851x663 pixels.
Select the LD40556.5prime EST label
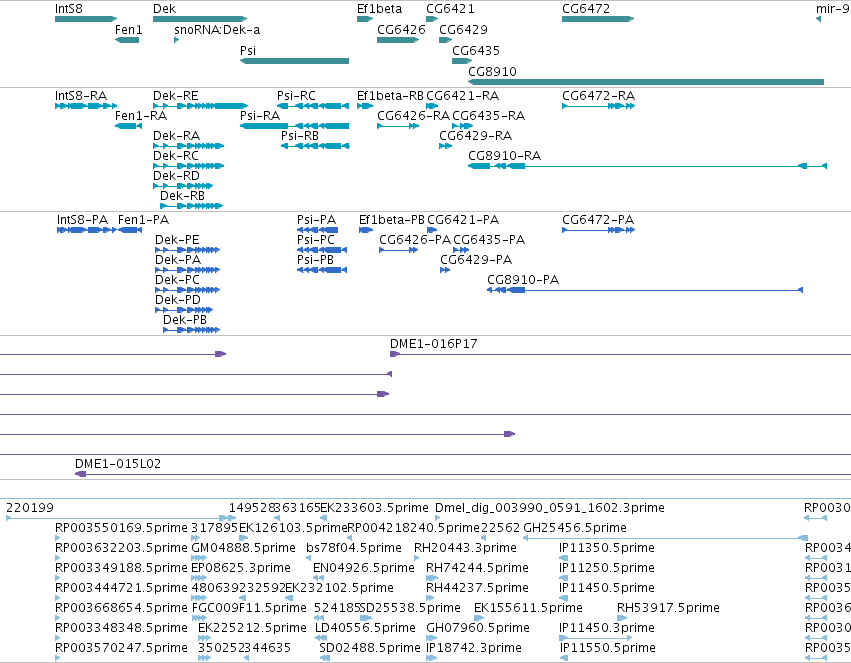pyautogui.click(x=365, y=628)
